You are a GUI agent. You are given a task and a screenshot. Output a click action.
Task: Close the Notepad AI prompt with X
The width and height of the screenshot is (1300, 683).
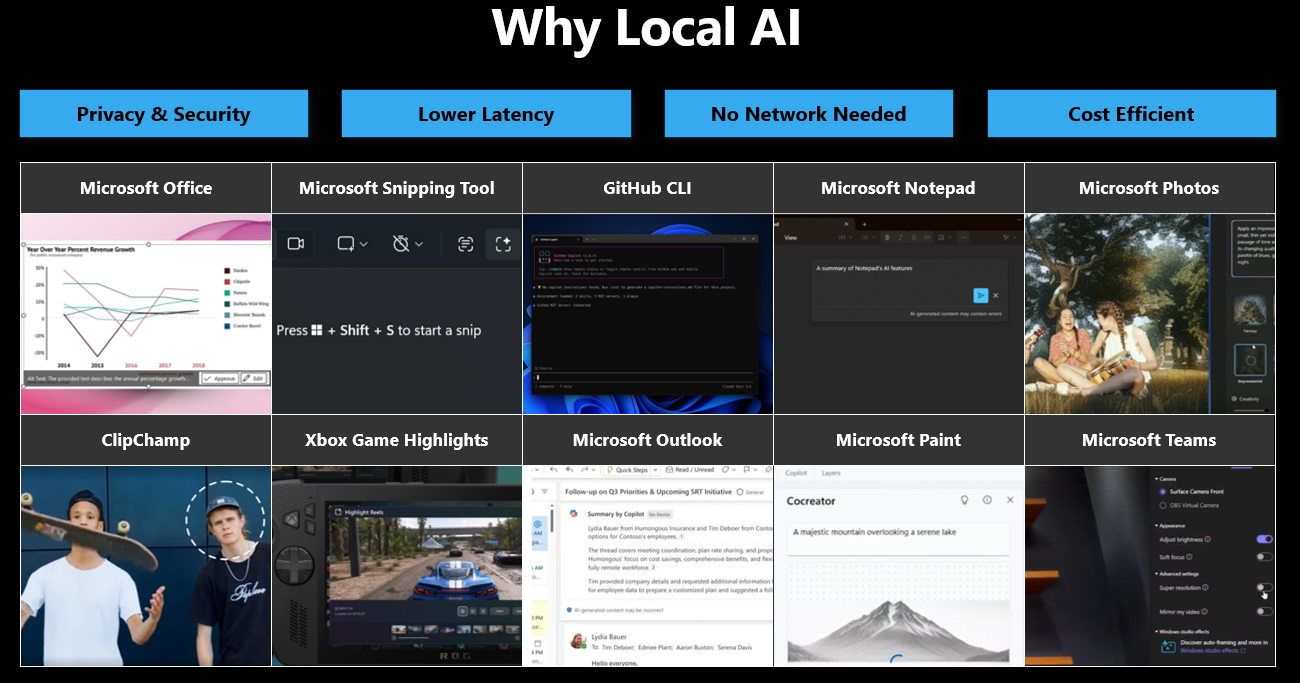point(996,295)
